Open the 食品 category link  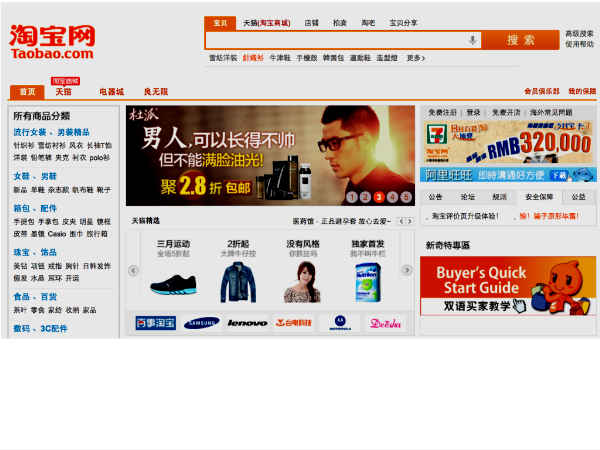21,297
